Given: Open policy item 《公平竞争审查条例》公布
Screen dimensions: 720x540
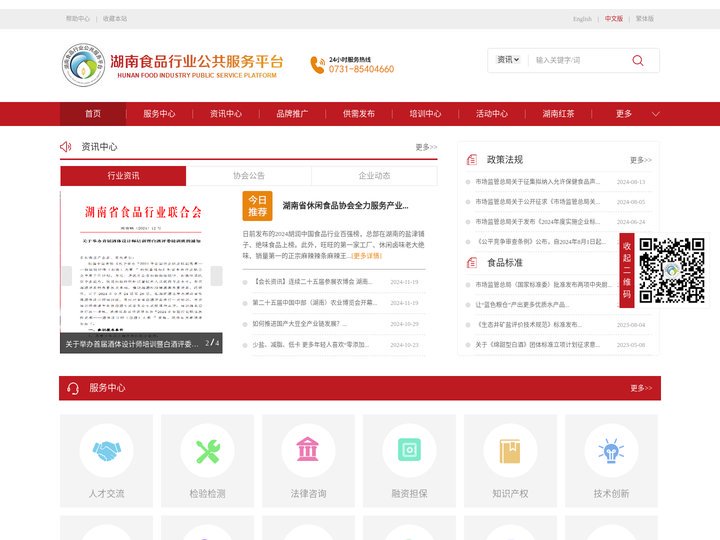Looking at the screenshot, I should coord(541,242).
